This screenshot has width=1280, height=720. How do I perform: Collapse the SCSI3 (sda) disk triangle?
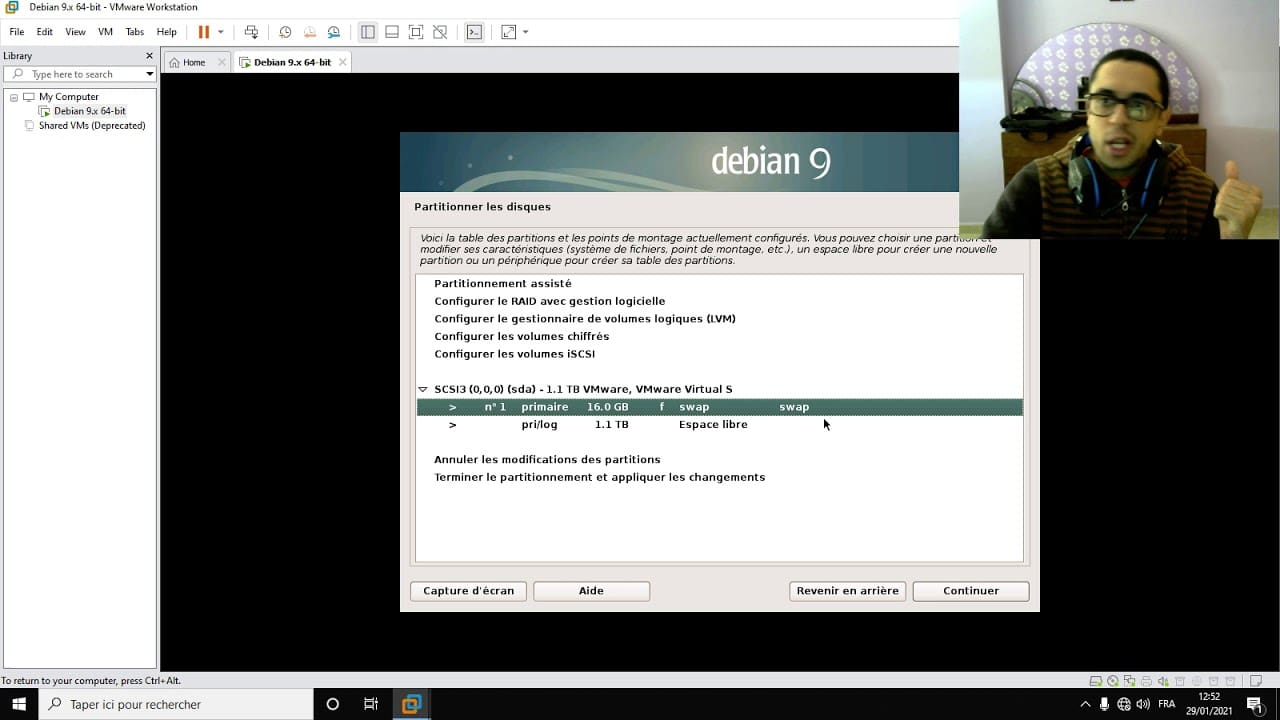click(x=423, y=389)
